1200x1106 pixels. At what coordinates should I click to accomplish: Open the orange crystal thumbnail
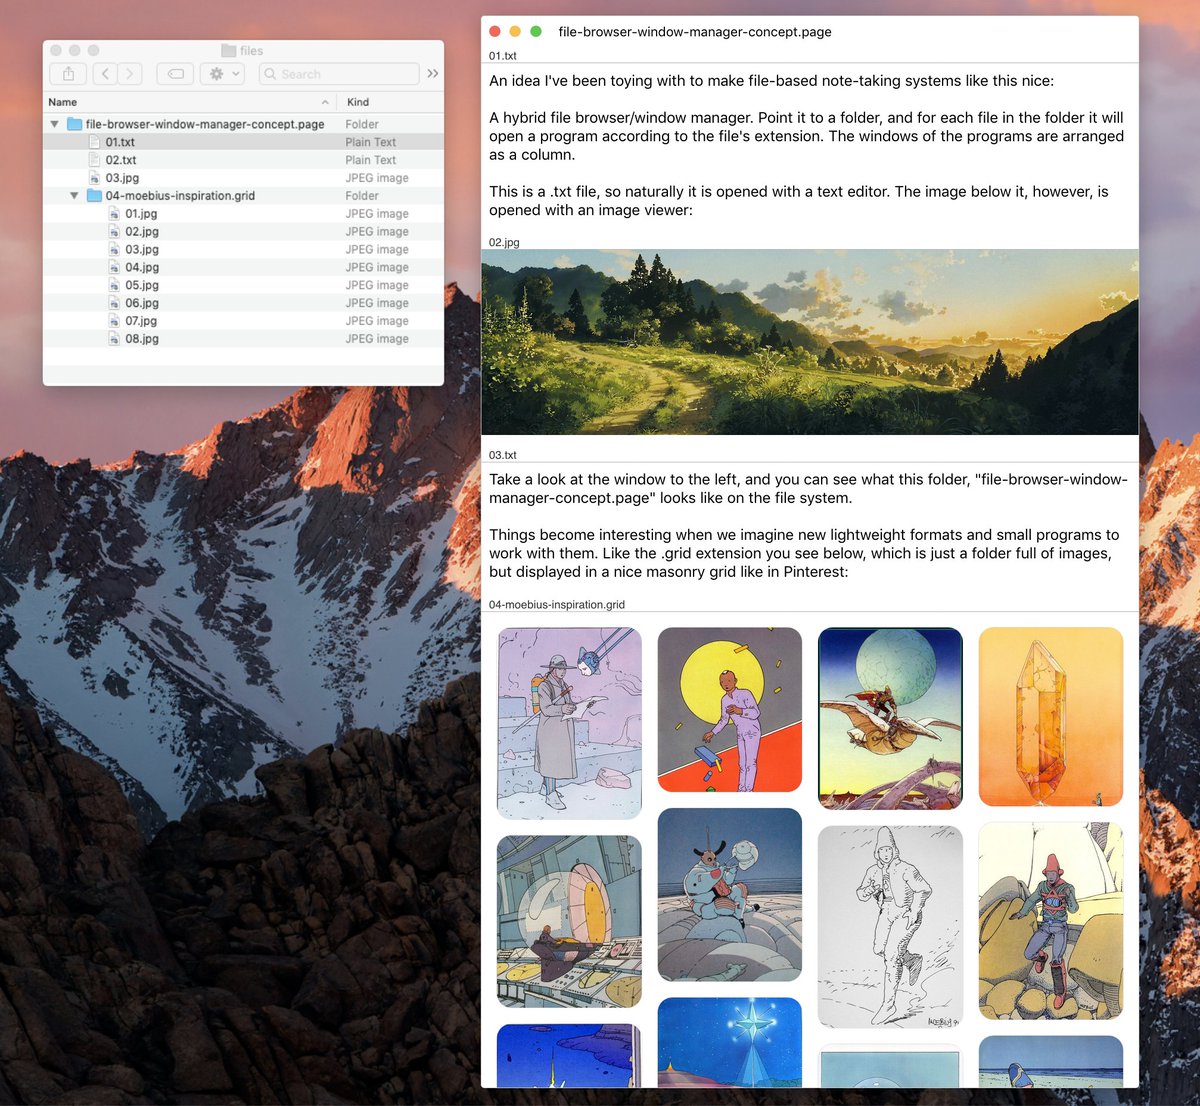tap(1051, 716)
